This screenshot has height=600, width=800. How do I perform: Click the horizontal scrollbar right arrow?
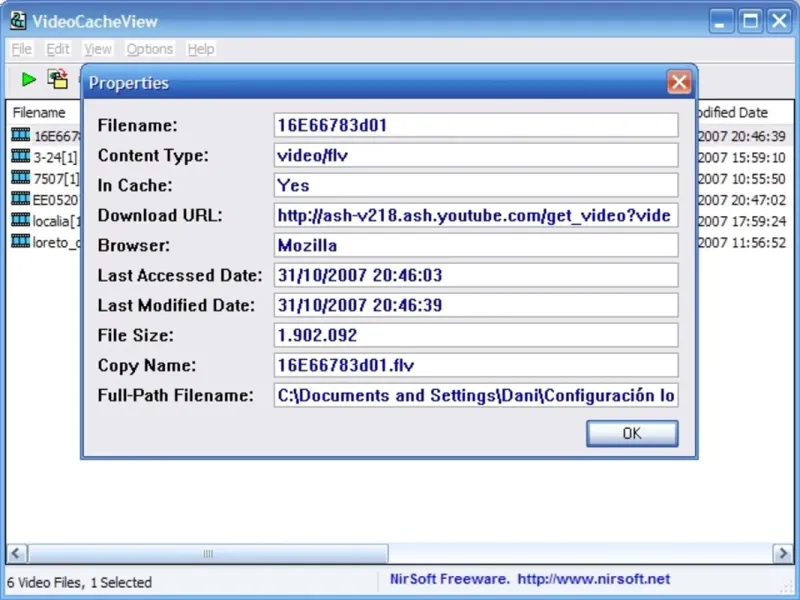(783, 554)
